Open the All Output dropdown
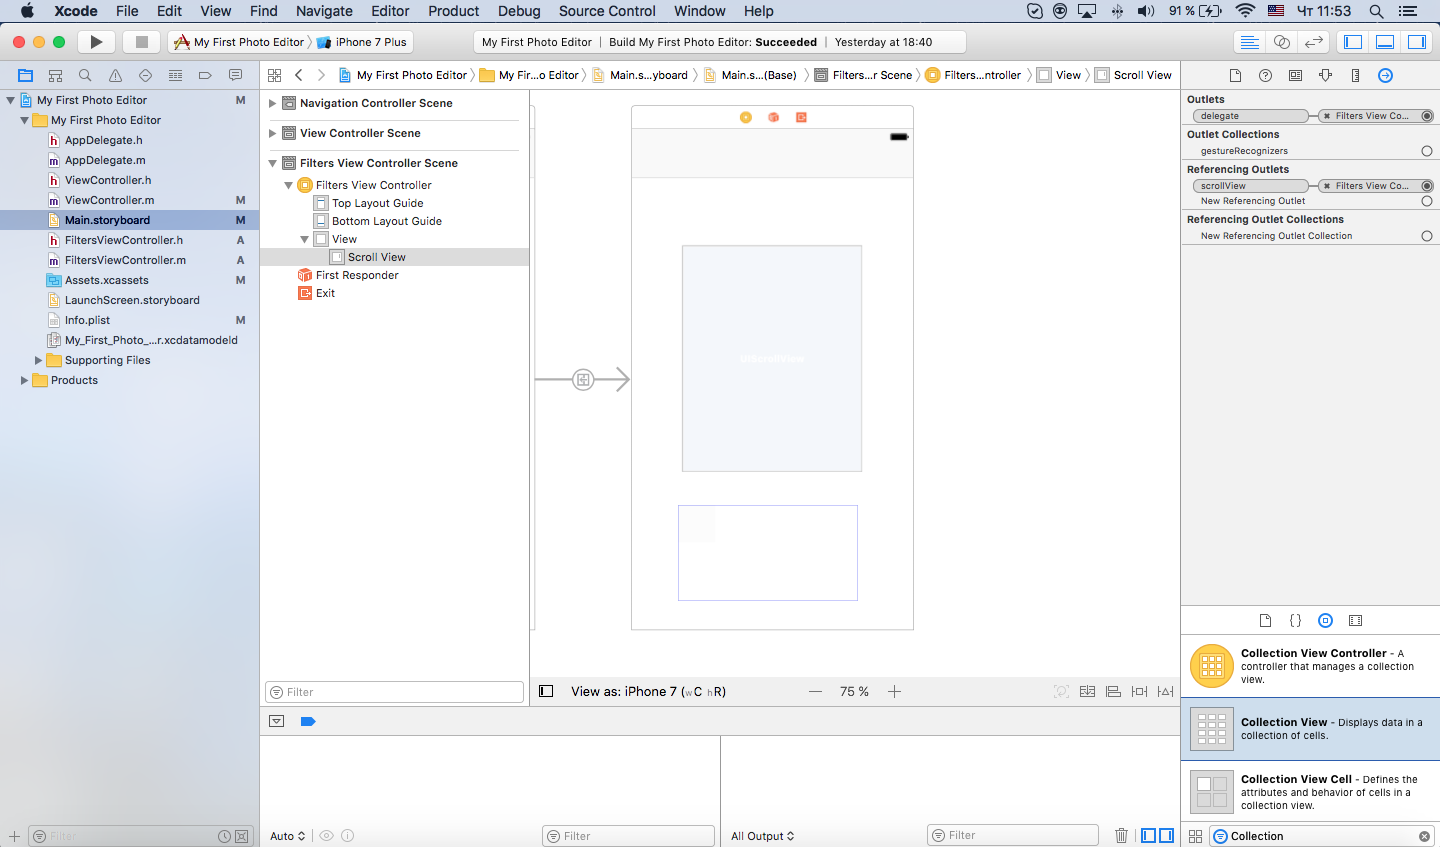This screenshot has width=1440, height=847. 762,836
